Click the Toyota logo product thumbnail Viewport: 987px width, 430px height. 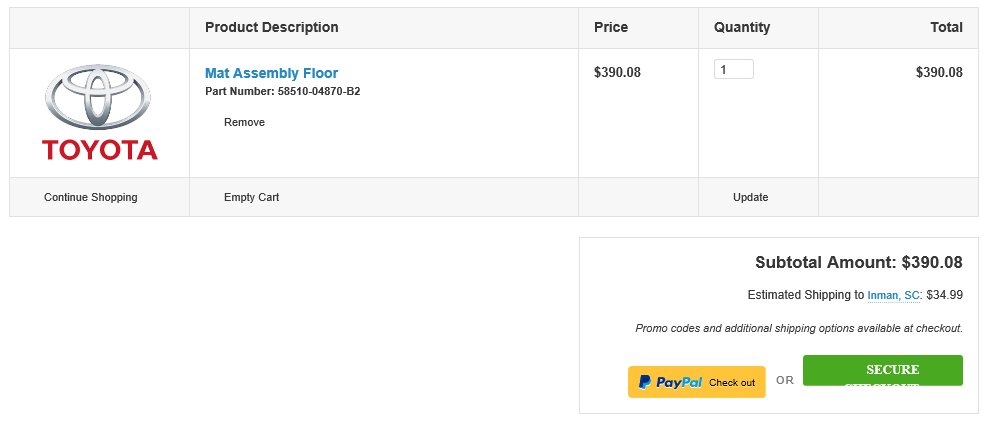pos(99,112)
